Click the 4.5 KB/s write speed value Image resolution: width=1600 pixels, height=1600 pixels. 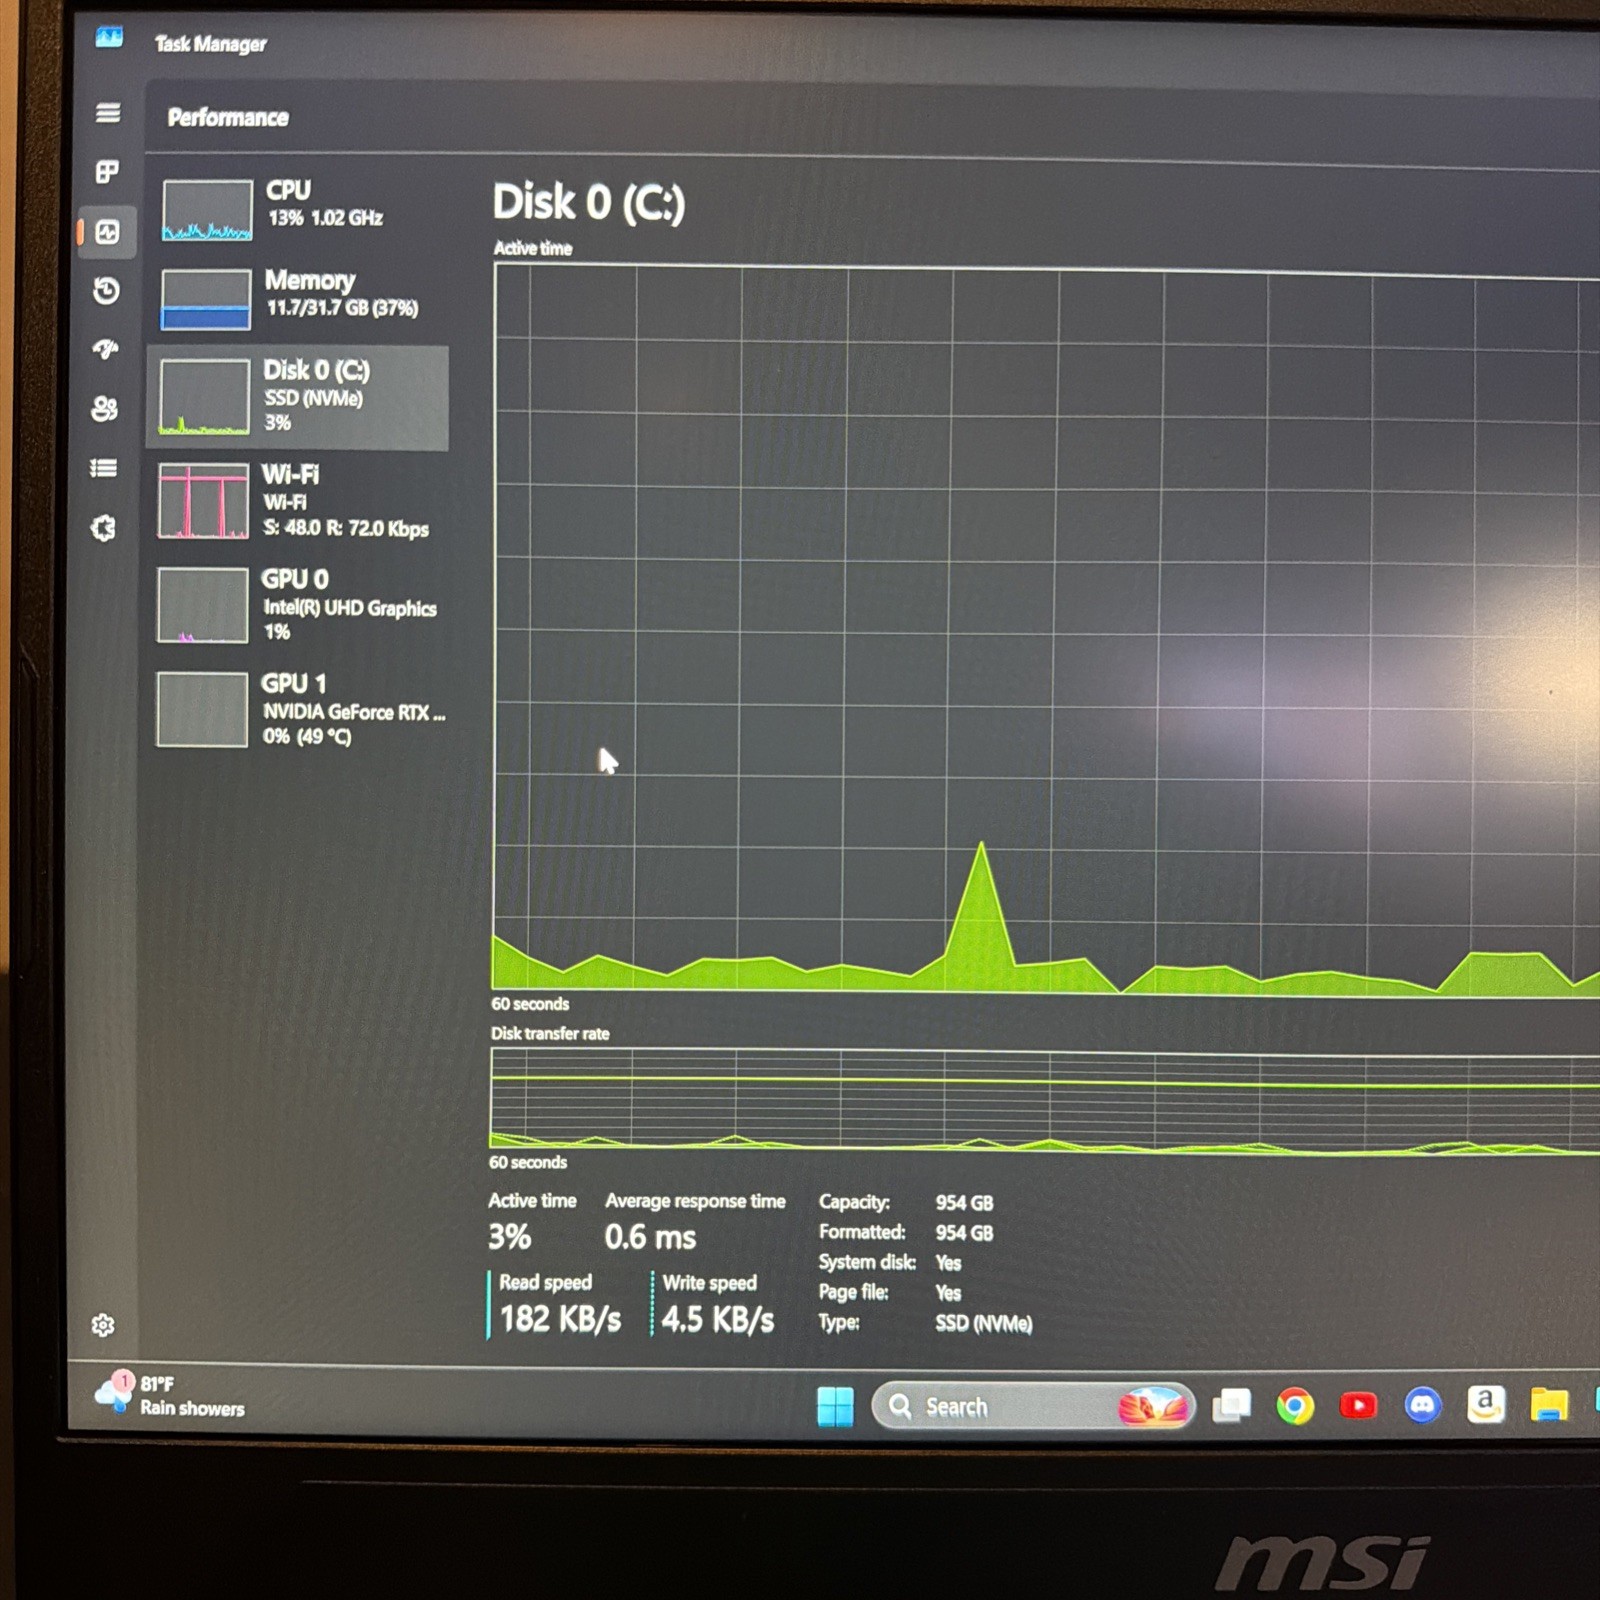[x=718, y=1320]
